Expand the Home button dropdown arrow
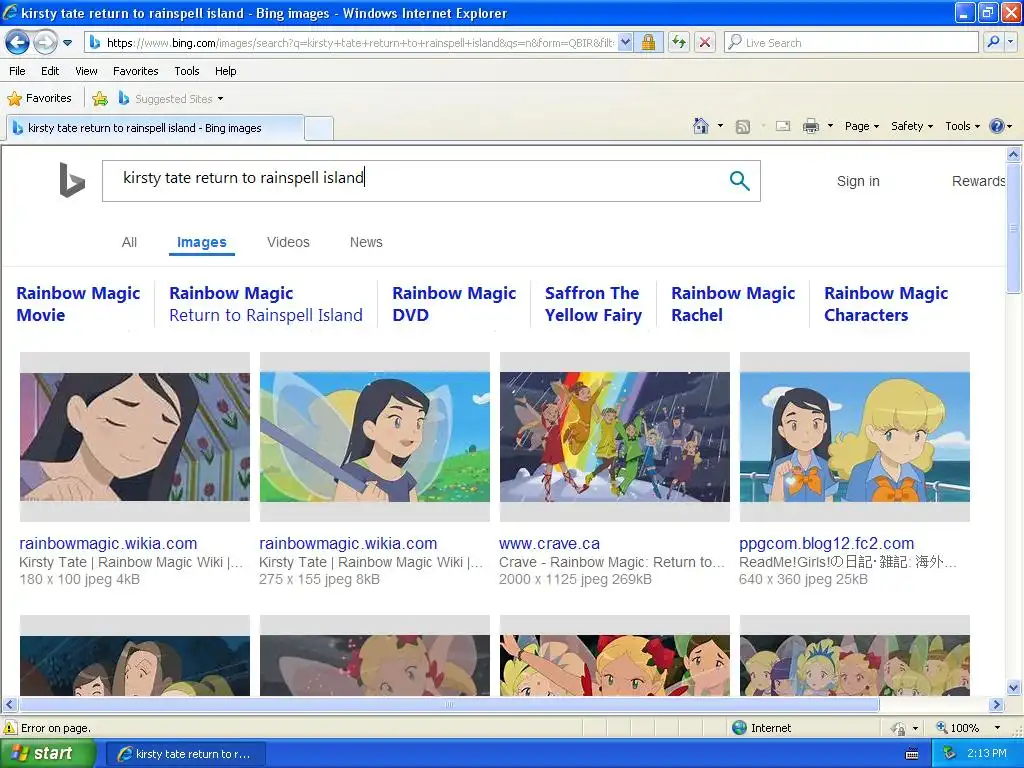1024x768 pixels. point(720,126)
